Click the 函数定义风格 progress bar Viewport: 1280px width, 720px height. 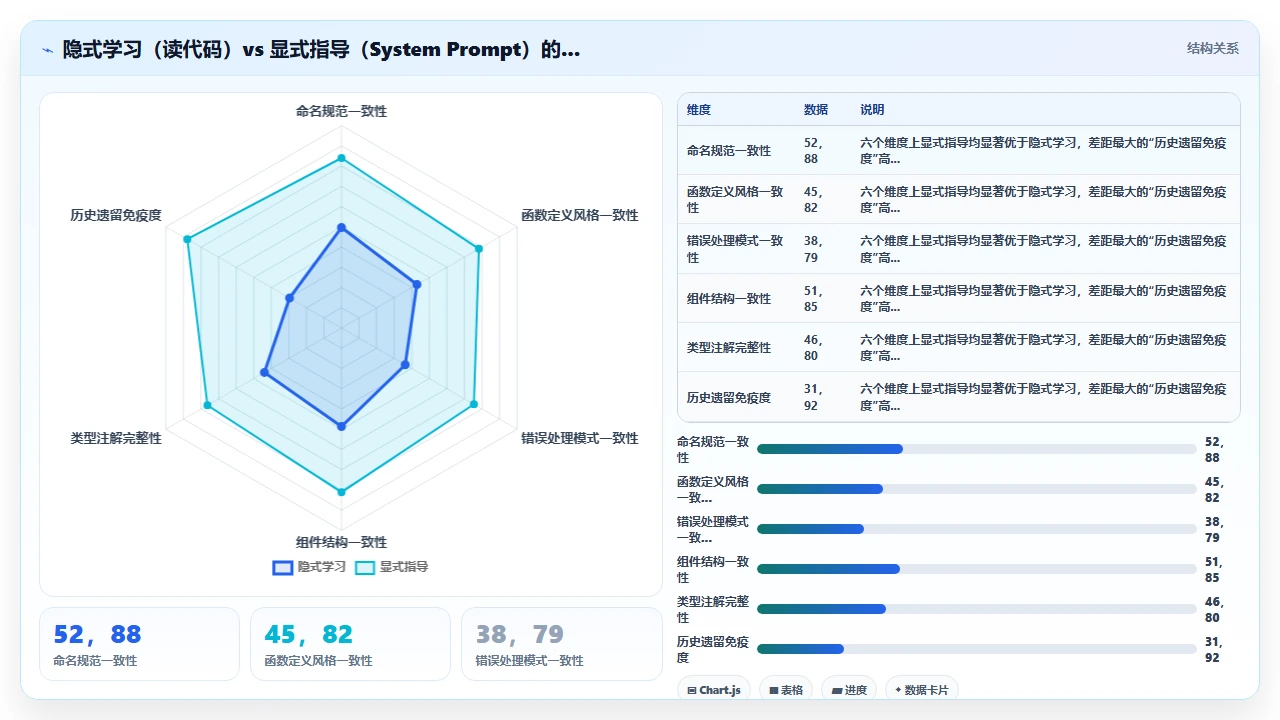tap(976, 489)
